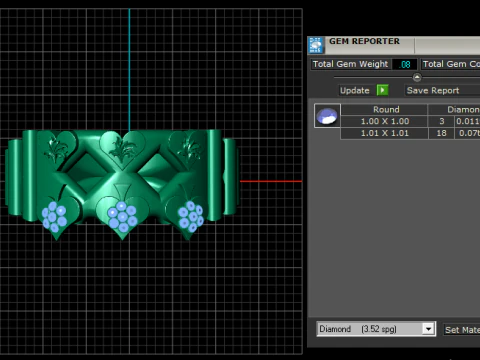Click the right gem cluster on ring
The image size is (480, 360).
191,216
